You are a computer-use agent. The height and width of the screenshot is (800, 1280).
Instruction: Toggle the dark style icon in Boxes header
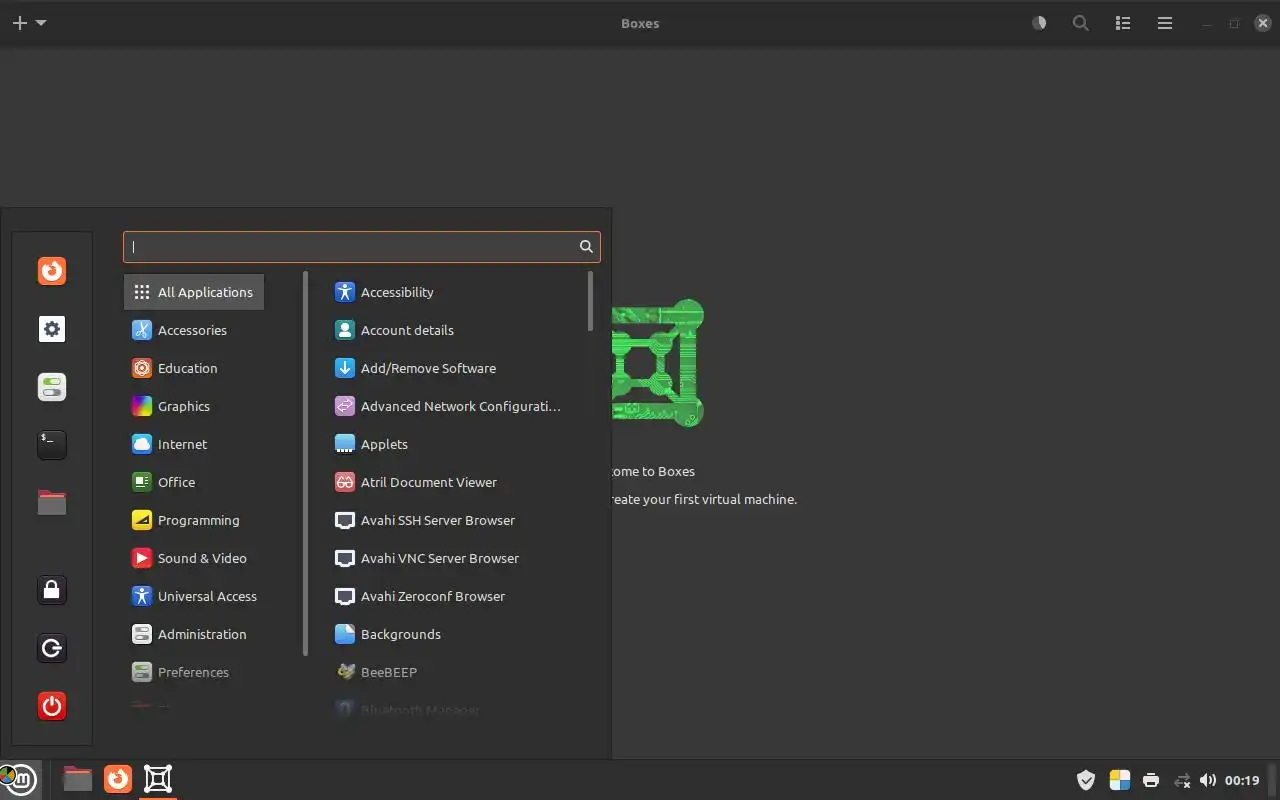pos(1039,23)
